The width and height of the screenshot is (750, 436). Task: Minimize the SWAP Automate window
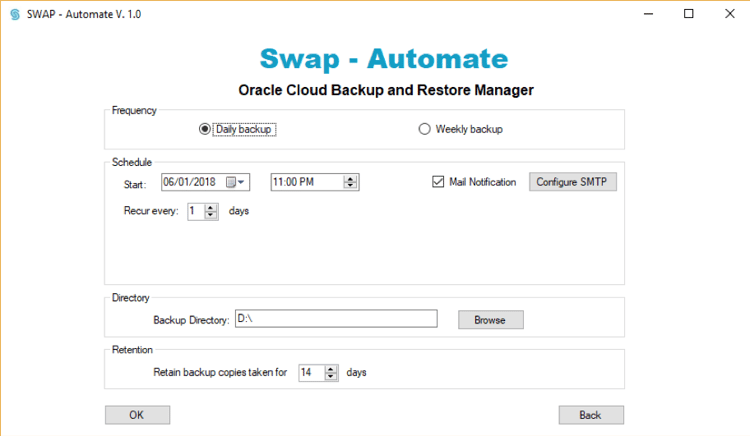(648, 14)
